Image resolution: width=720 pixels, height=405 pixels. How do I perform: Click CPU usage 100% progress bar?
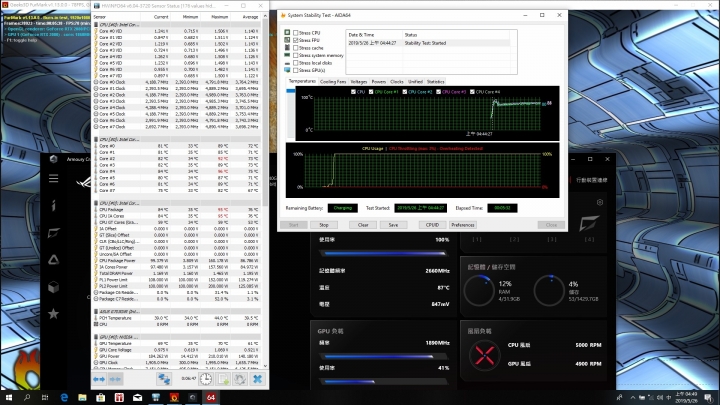[x=383, y=253]
